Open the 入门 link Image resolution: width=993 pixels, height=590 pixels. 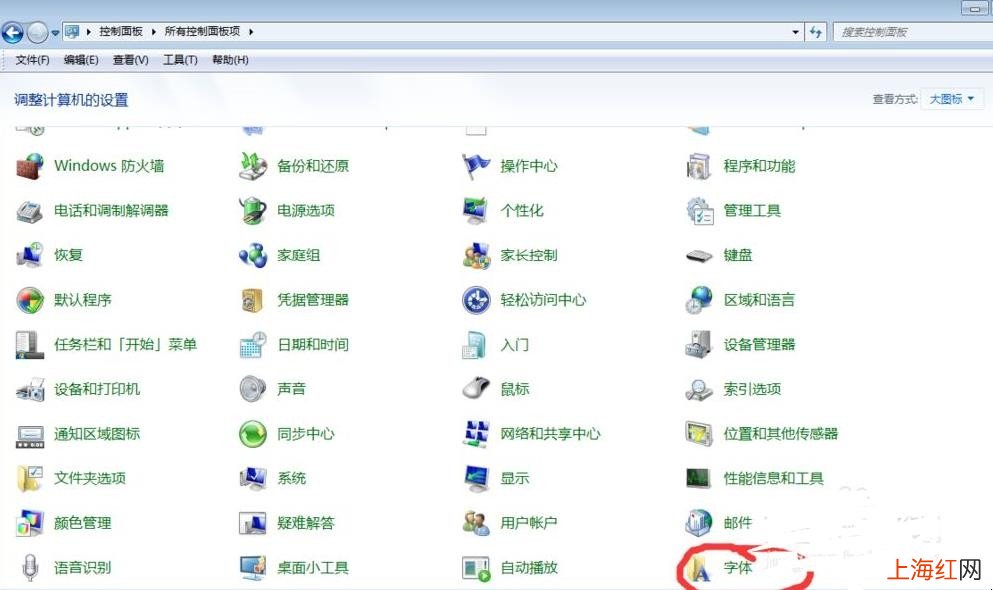(514, 345)
